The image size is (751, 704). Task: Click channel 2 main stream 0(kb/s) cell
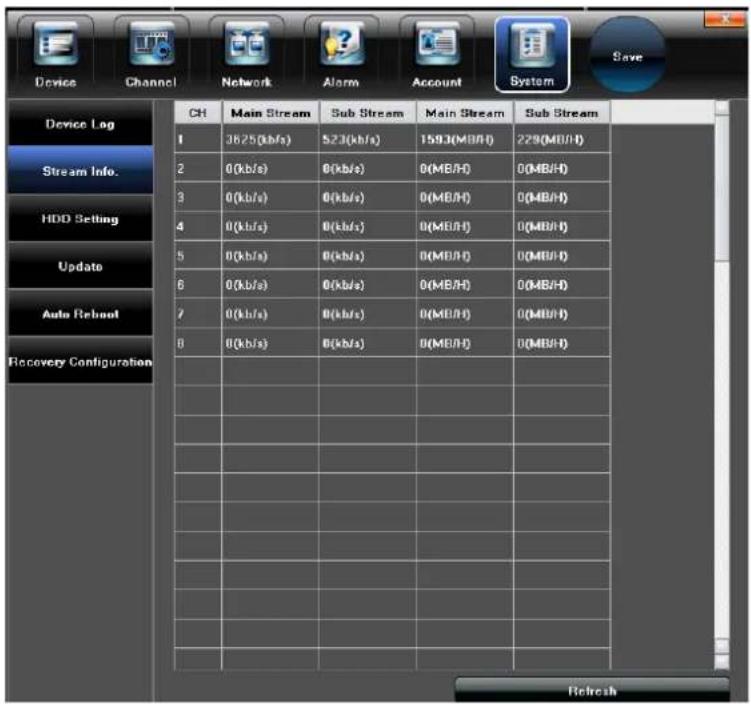click(271, 169)
